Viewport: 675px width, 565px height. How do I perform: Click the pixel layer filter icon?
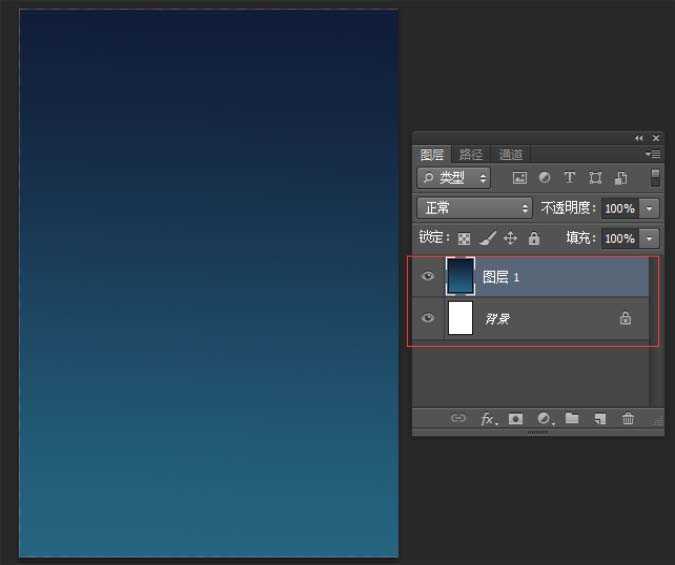click(x=519, y=178)
